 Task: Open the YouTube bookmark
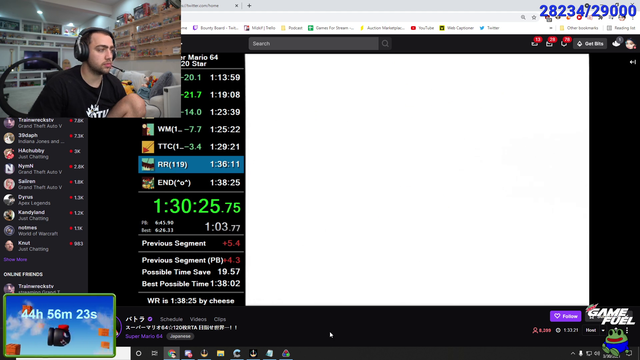point(422,28)
